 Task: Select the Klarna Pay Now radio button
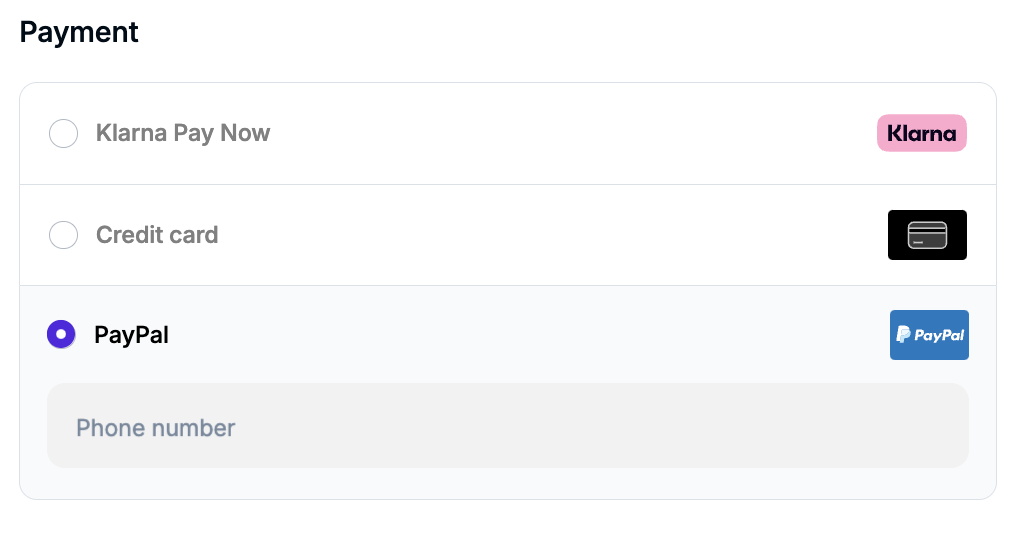click(63, 133)
